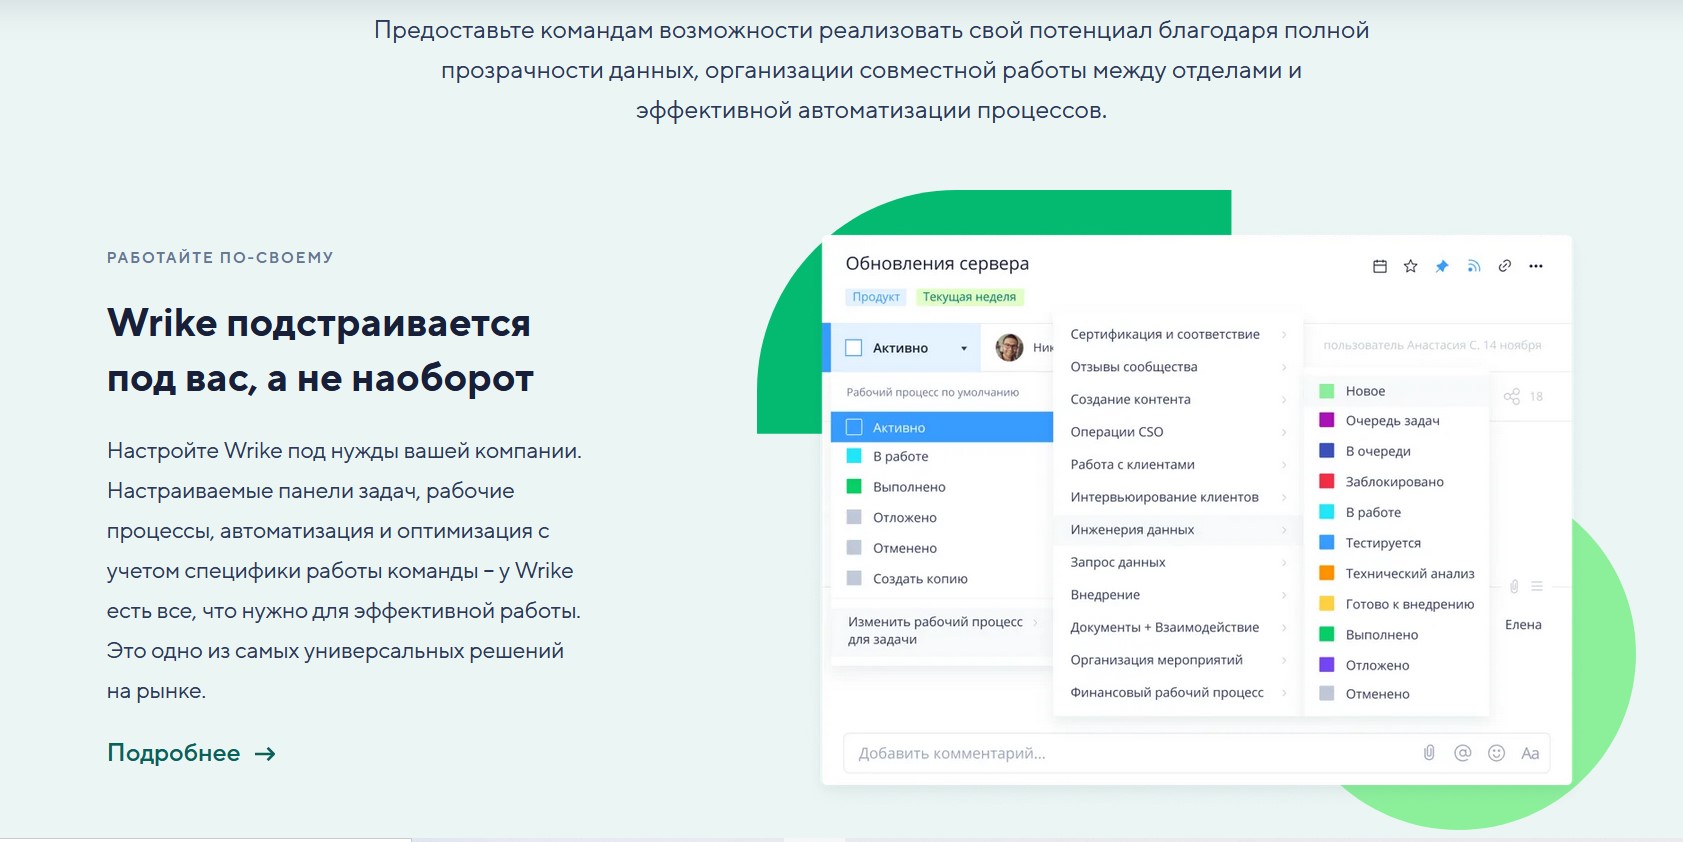Check the highlighted Активно box in list
This screenshot has width=1683, height=842.
(x=854, y=427)
